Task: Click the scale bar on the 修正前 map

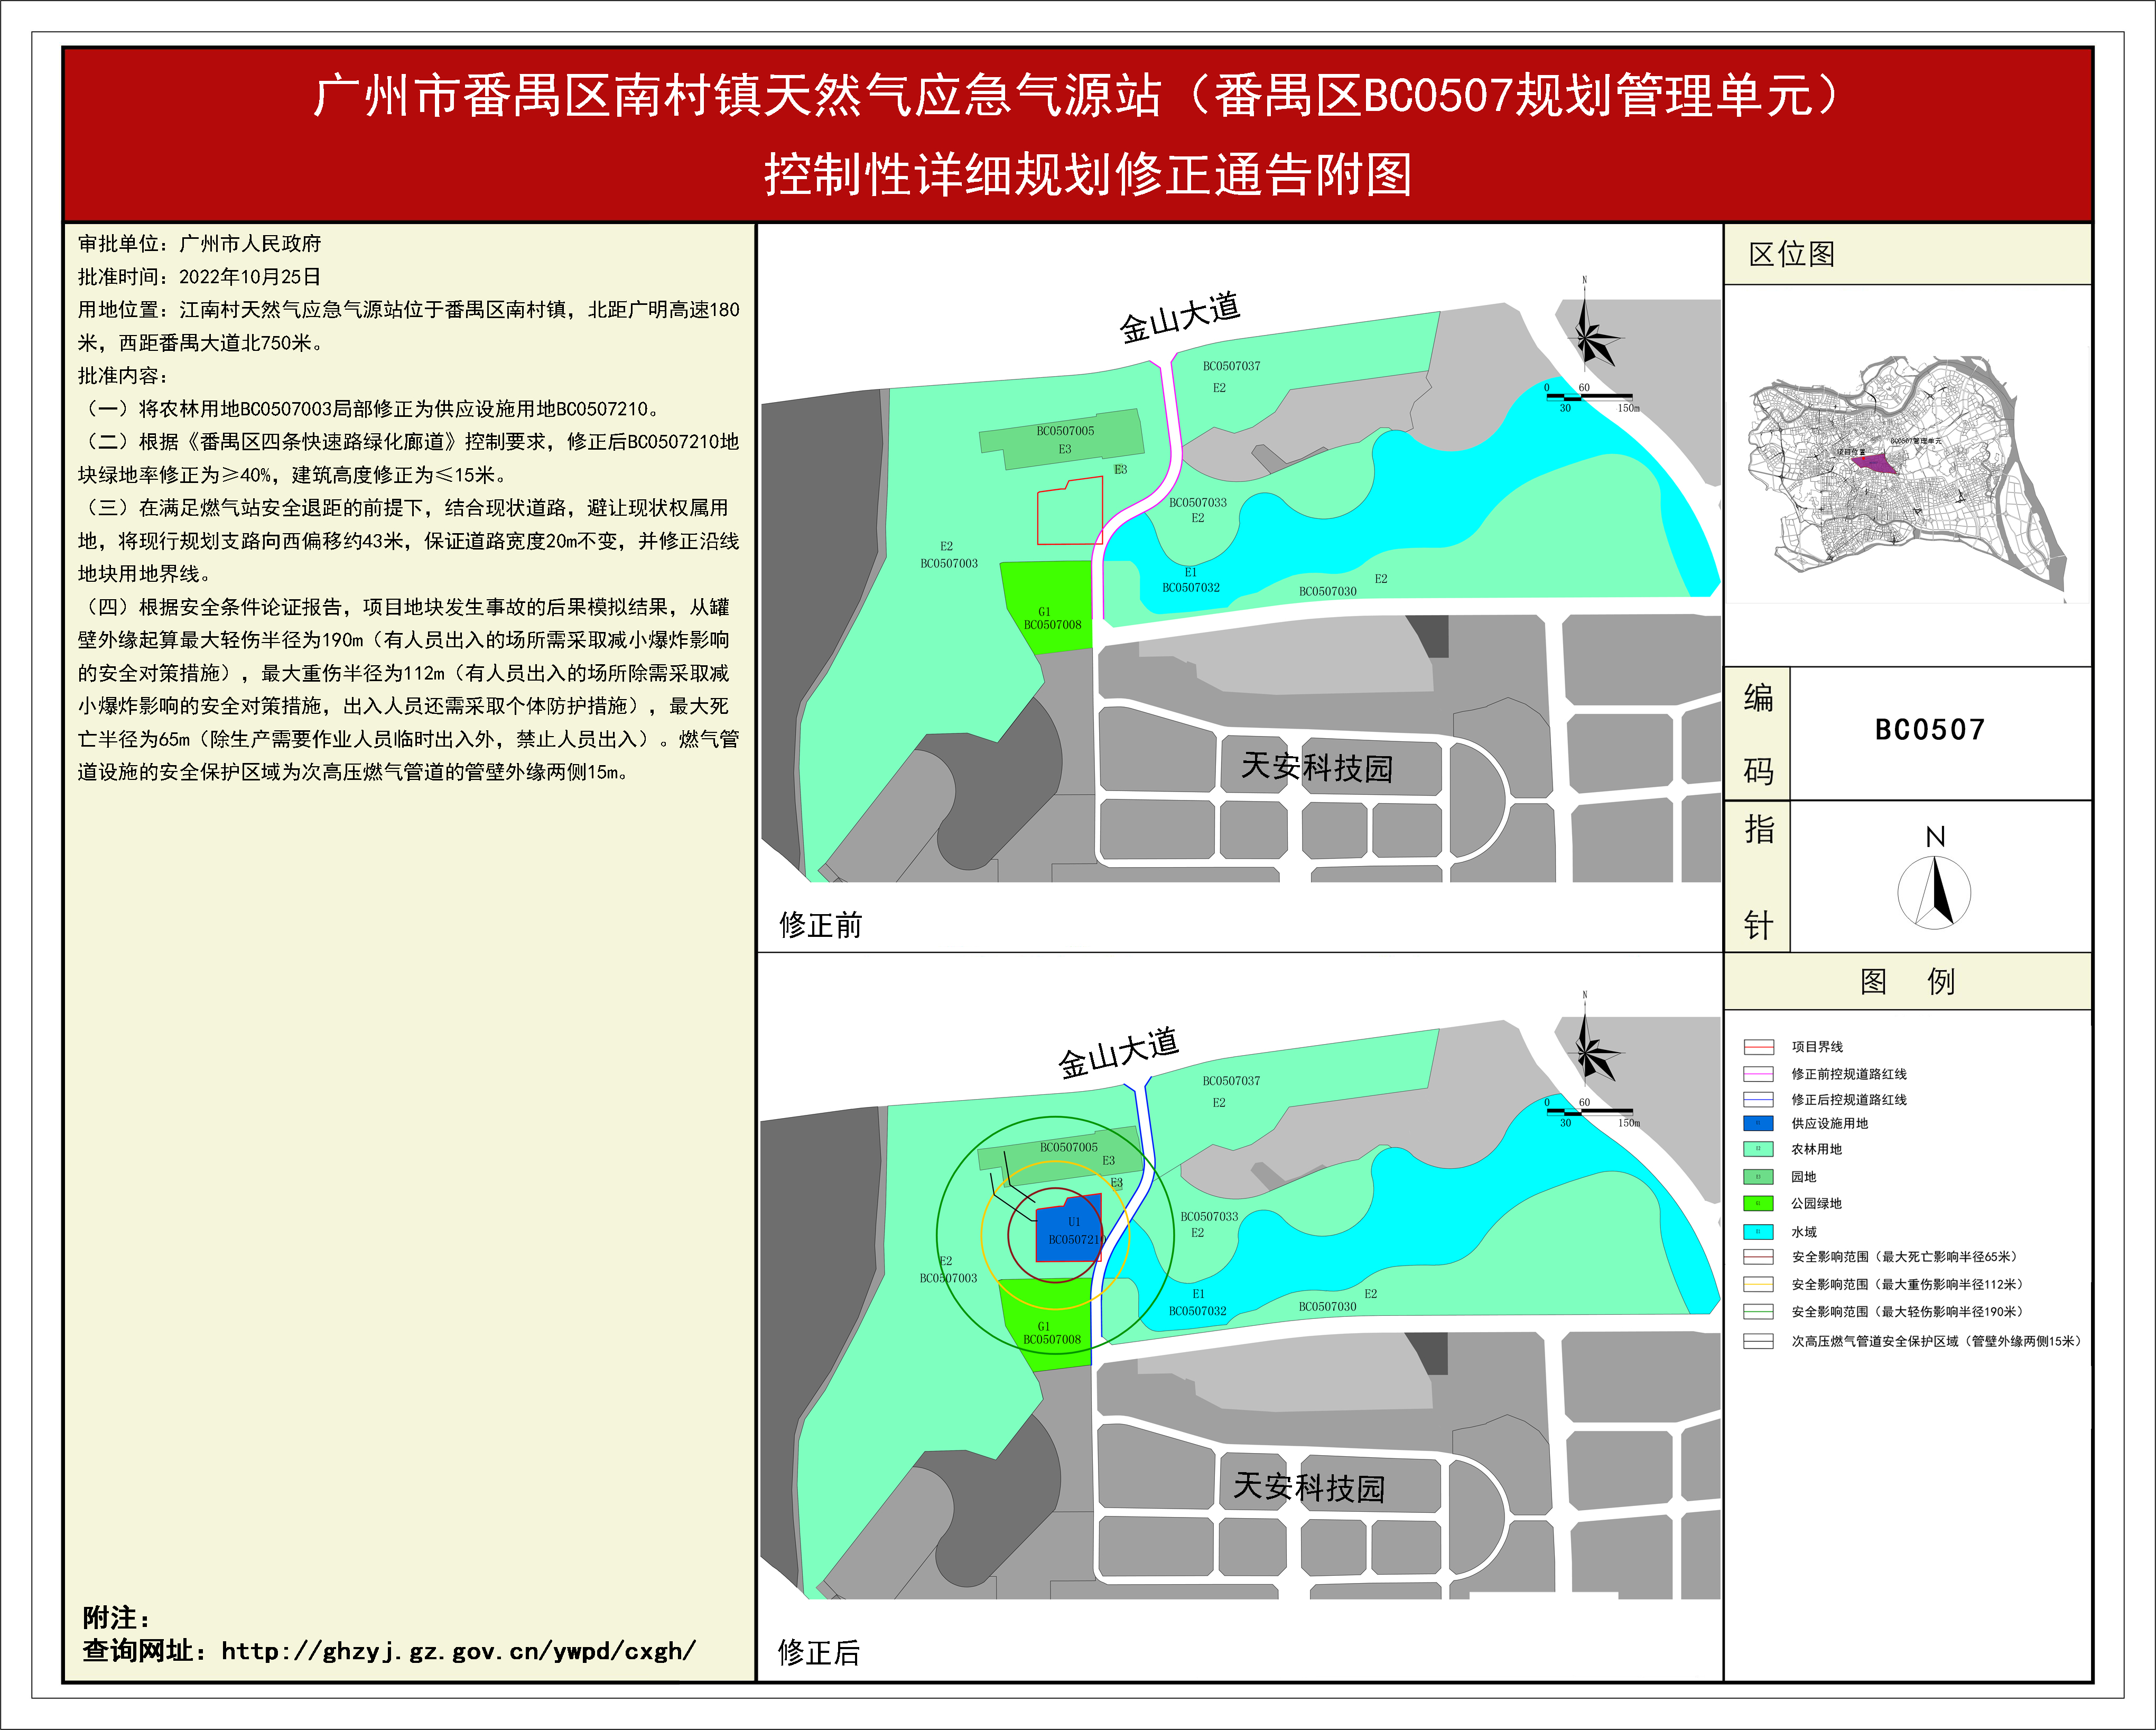Action: (1589, 398)
